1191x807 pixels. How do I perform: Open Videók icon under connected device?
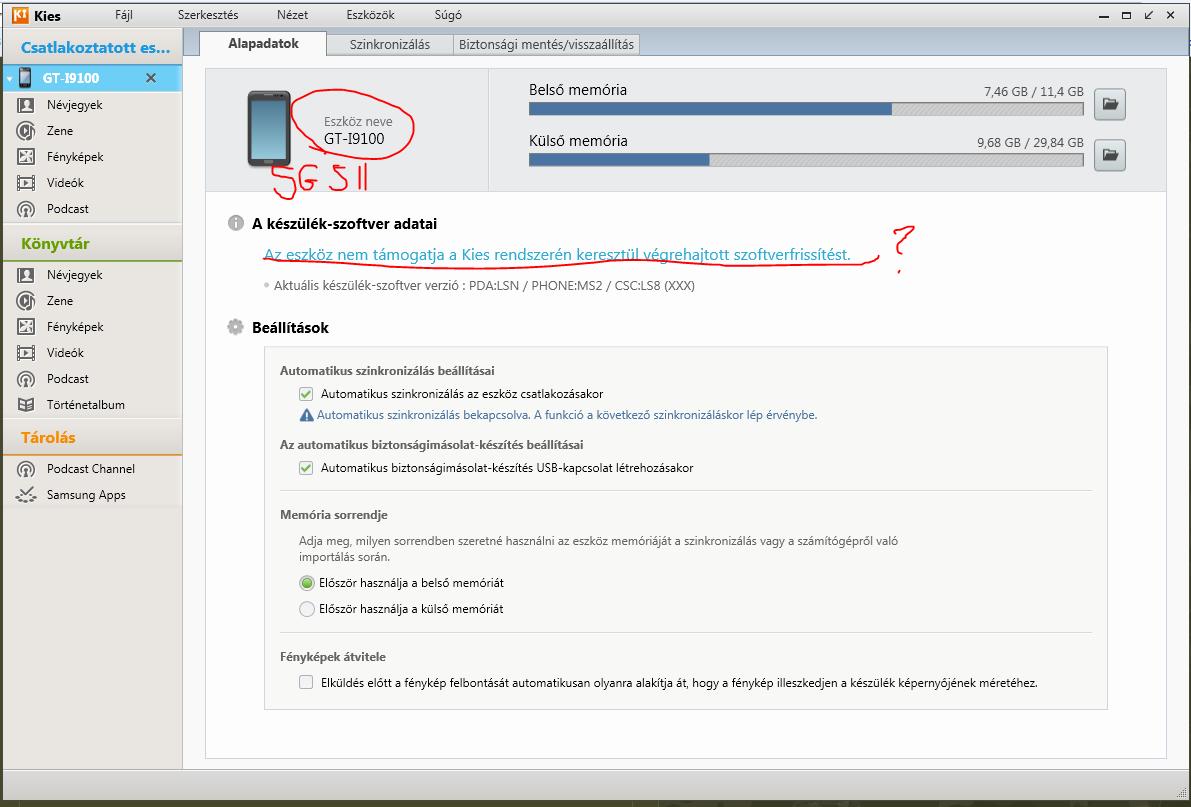point(26,182)
